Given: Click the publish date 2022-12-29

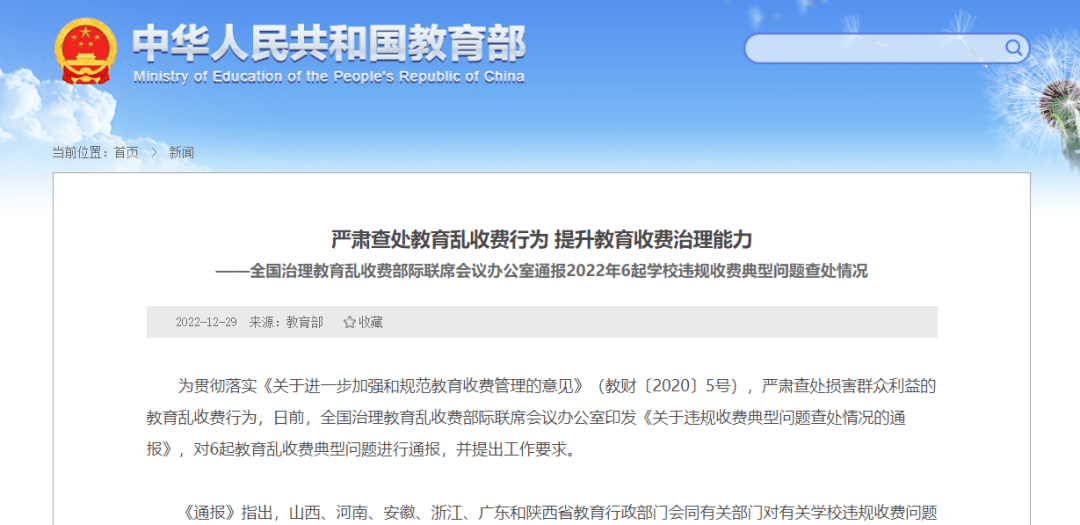Looking at the screenshot, I should (206, 322).
